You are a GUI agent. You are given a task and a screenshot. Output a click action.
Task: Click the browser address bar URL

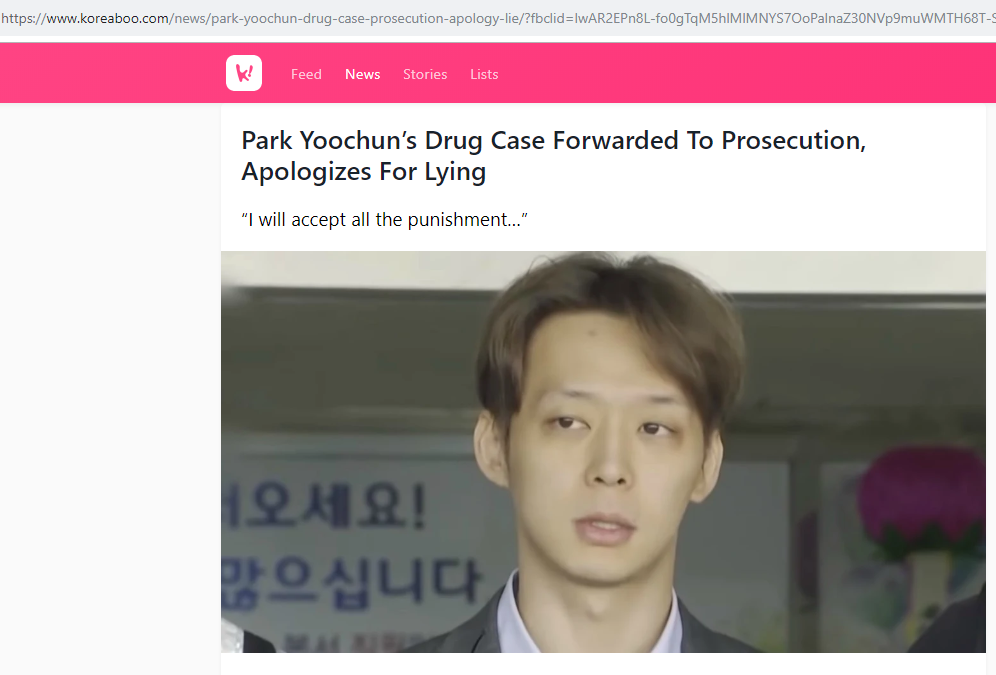click(x=498, y=18)
